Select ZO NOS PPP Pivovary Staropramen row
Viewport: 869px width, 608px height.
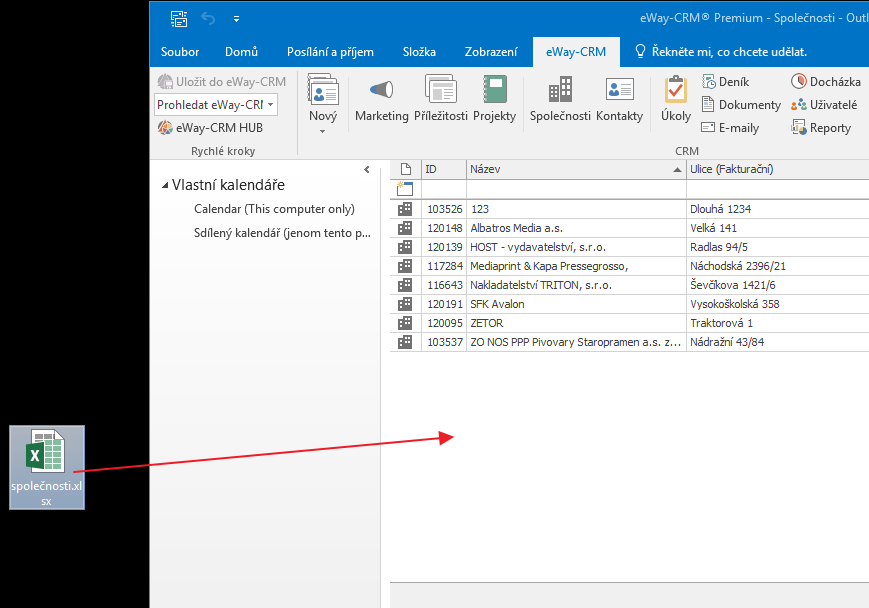630,342
